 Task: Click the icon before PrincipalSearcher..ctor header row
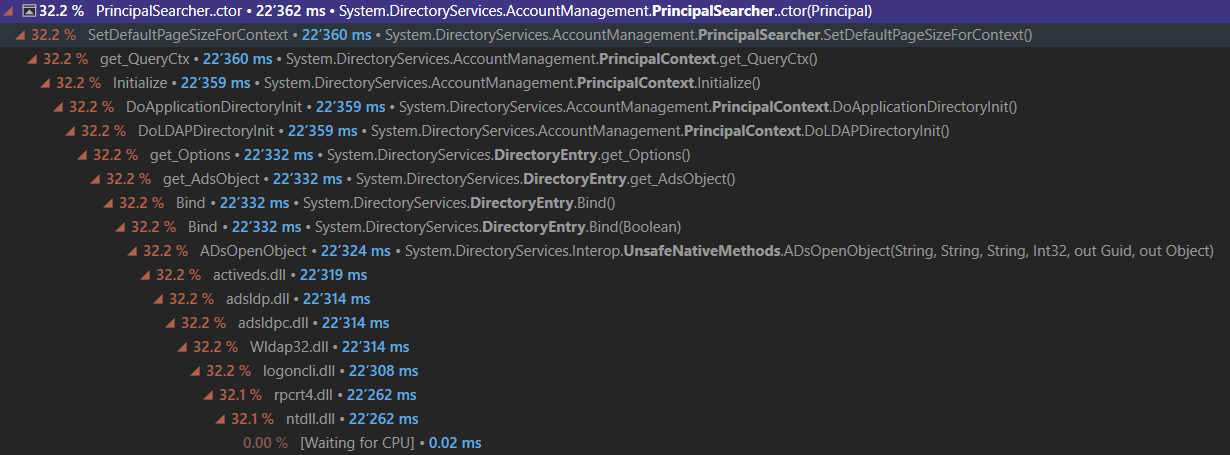pos(28,11)
